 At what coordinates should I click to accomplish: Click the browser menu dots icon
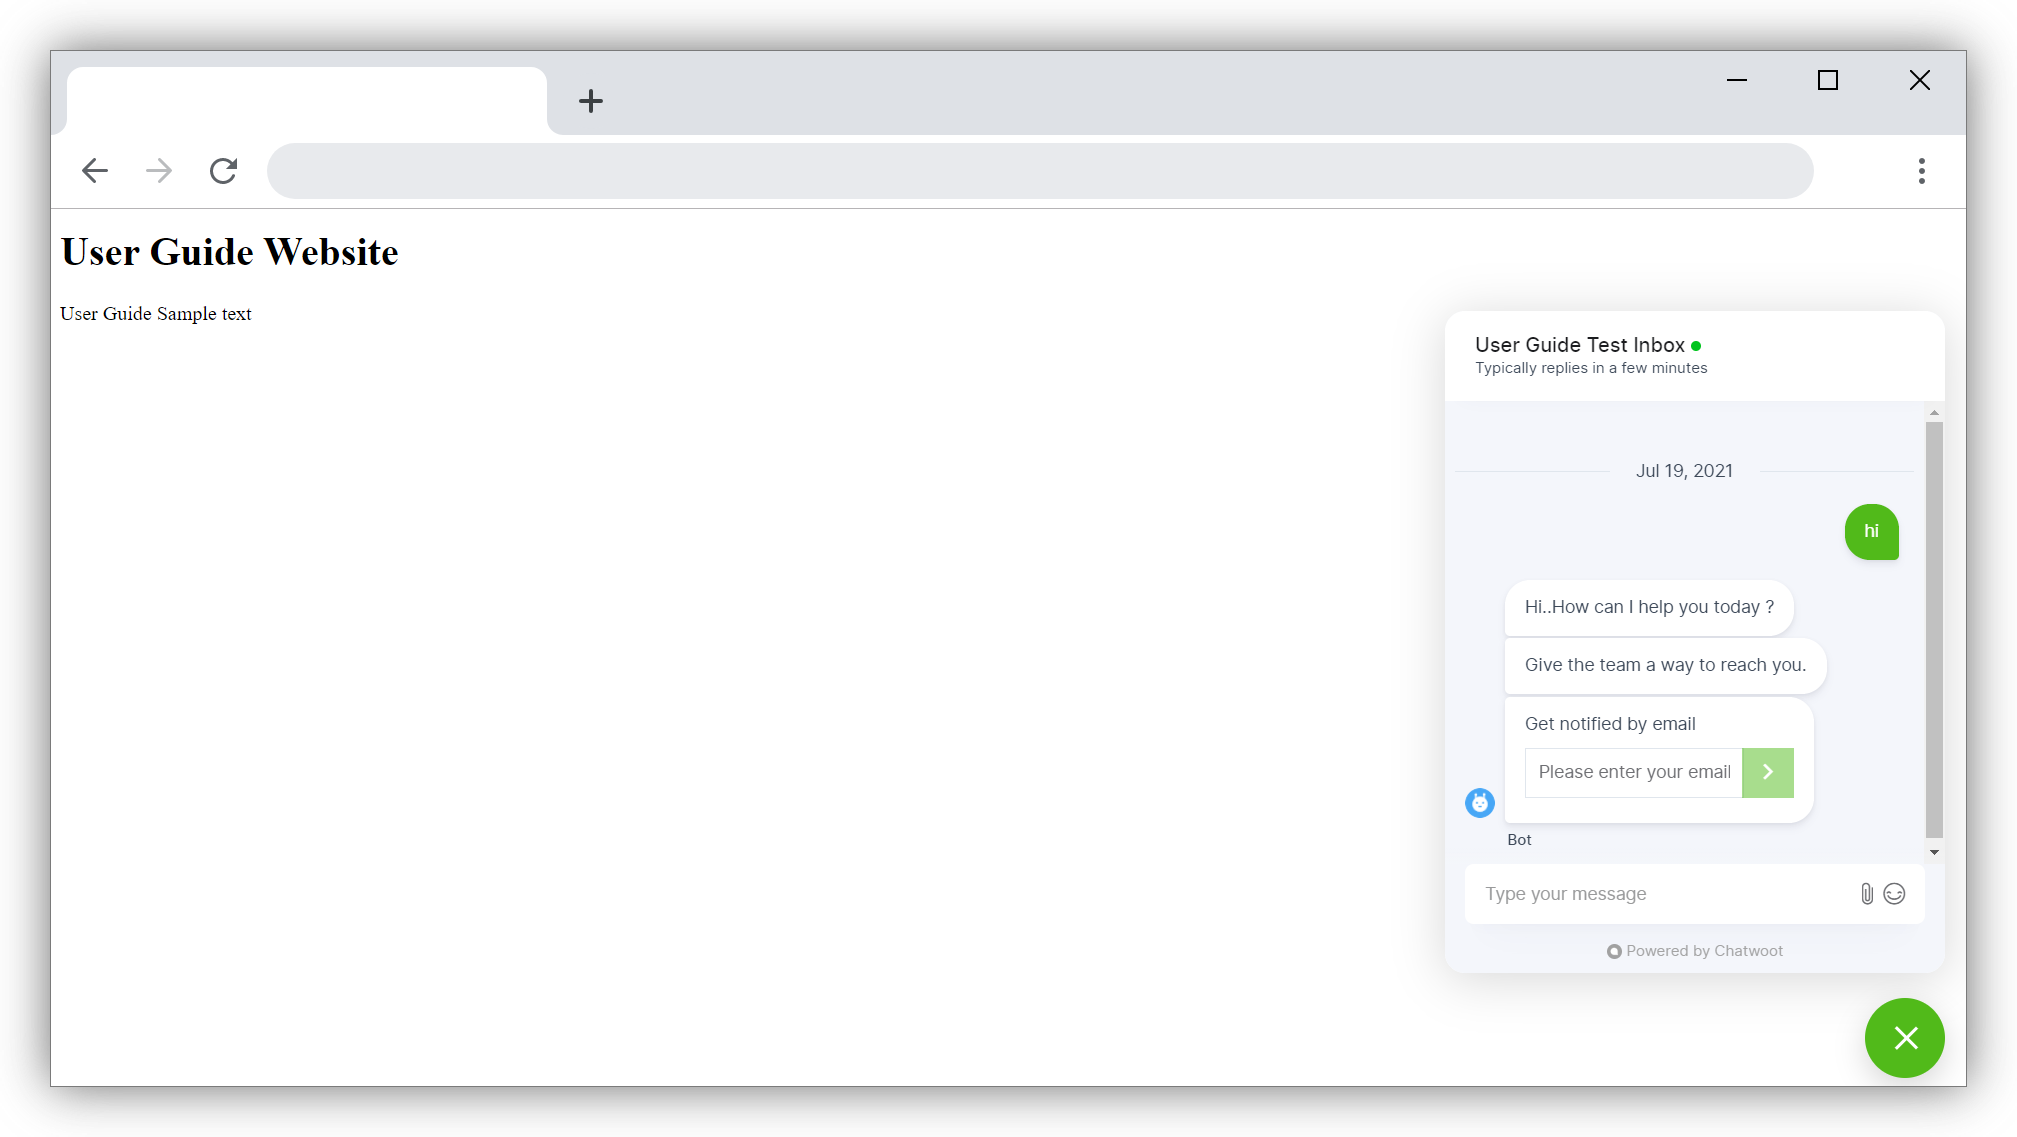1921,170
